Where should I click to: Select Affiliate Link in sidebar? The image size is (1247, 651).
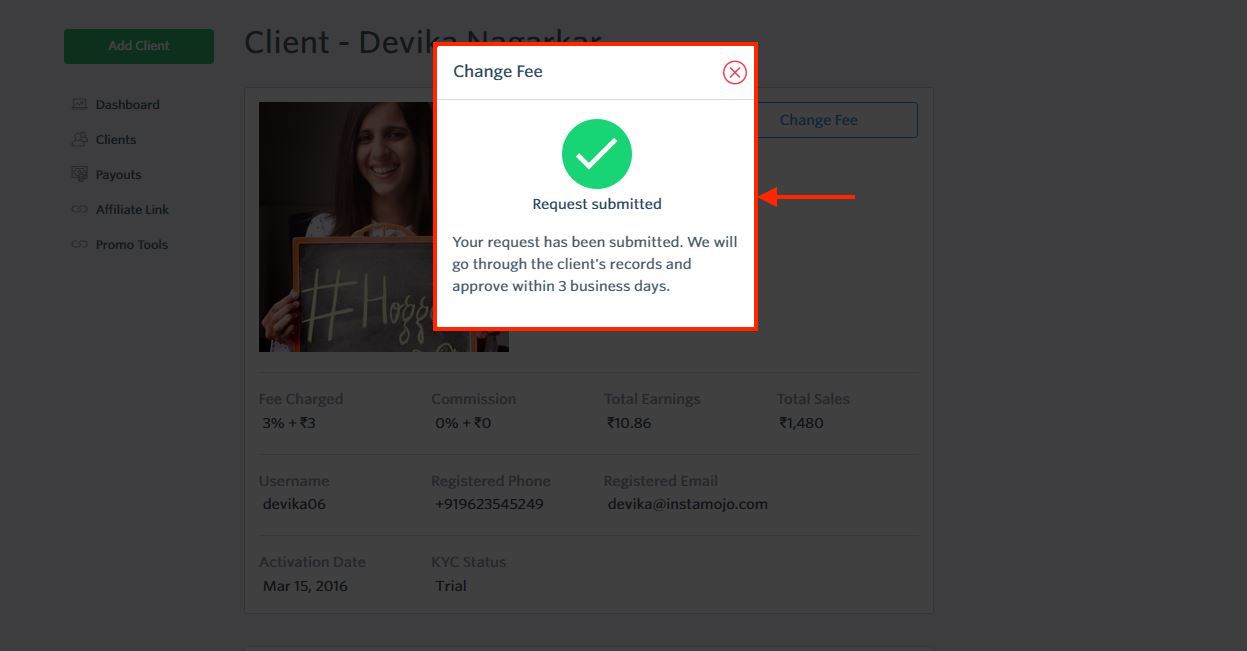pyautogui.click(x=133, y=209)
